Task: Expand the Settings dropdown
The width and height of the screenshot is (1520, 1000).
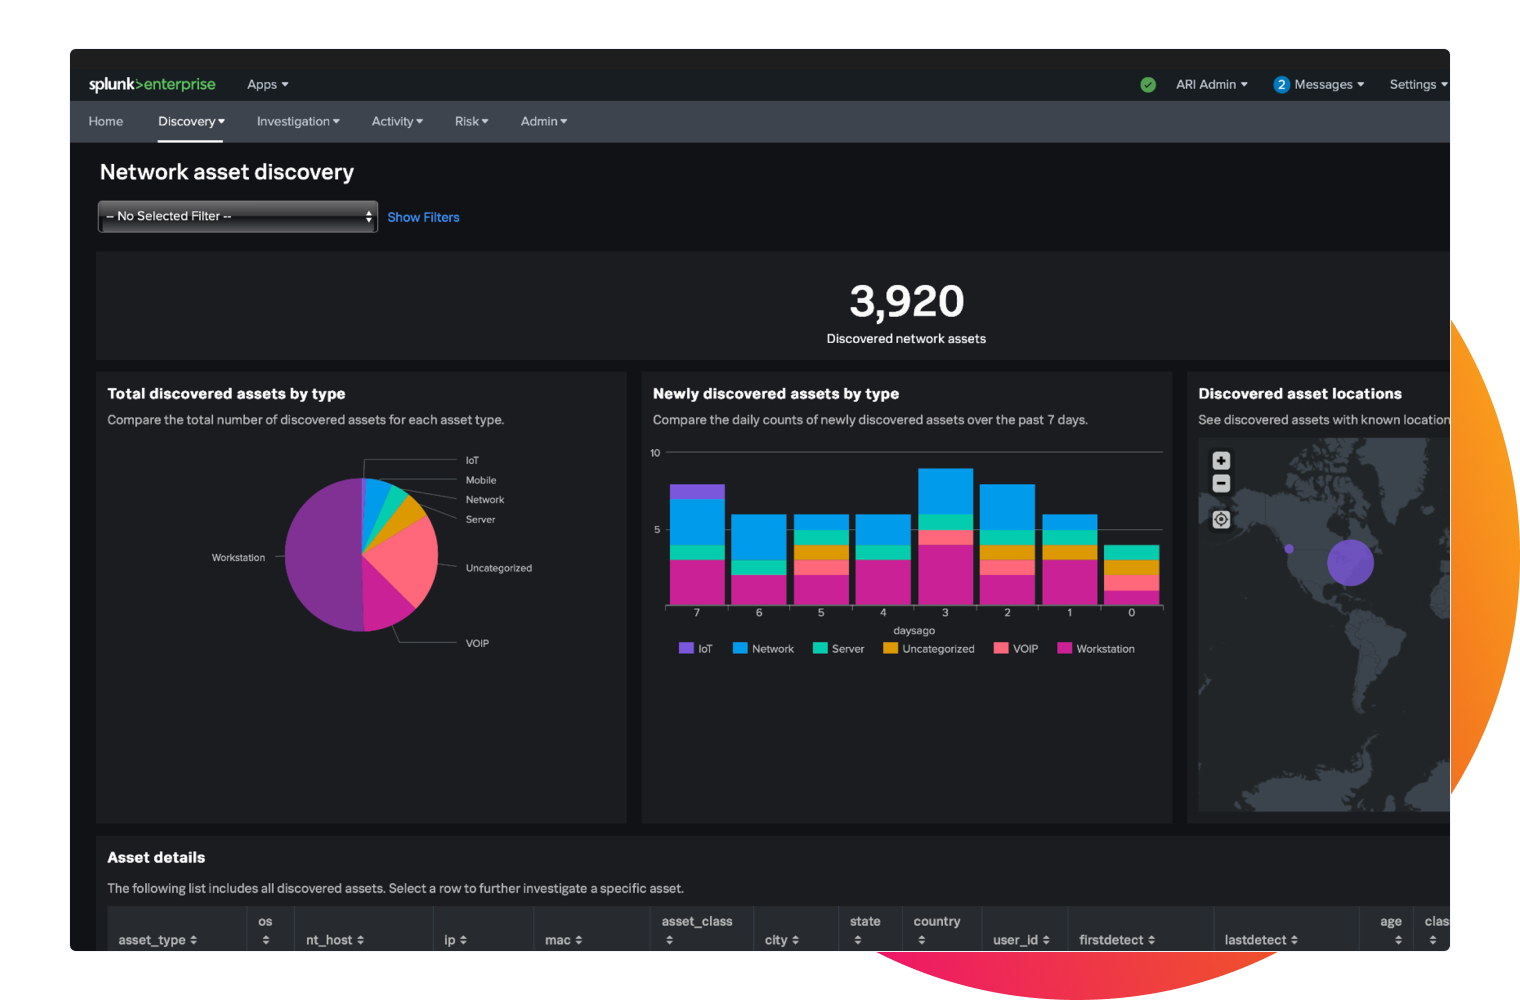Action: click(1416, 84)
